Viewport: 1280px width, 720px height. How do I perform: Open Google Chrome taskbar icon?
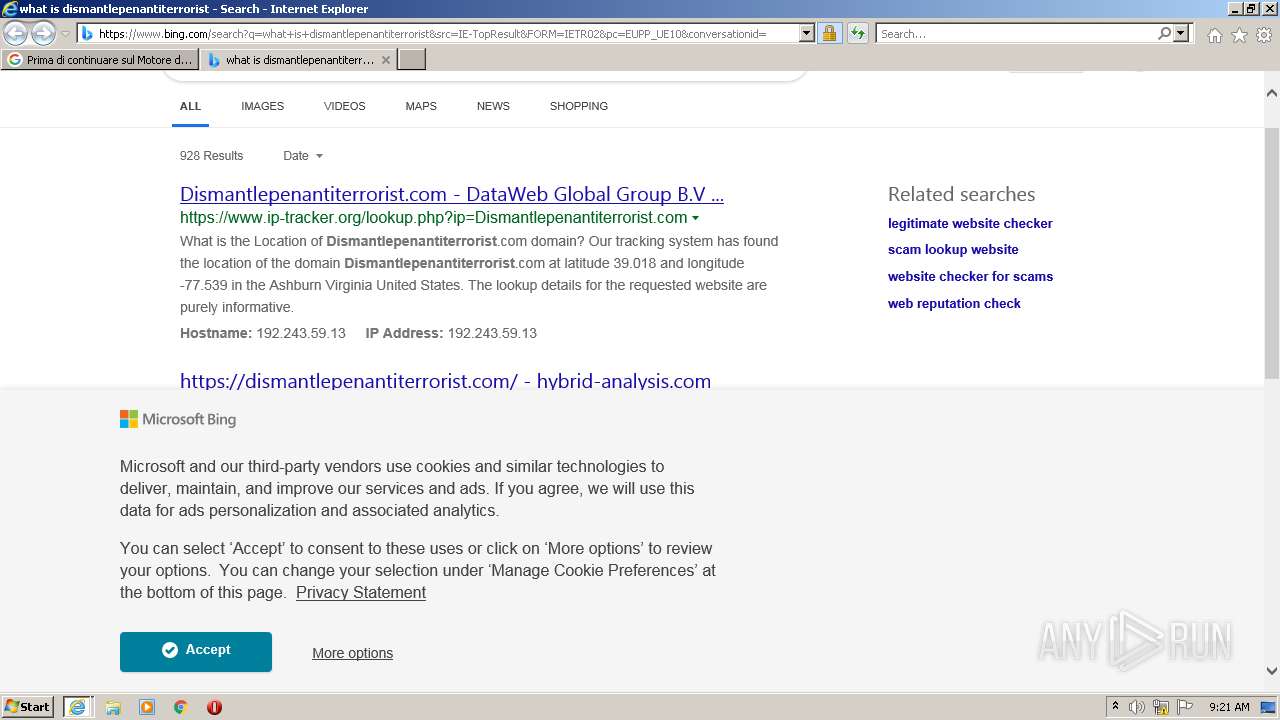click(181, 707)
